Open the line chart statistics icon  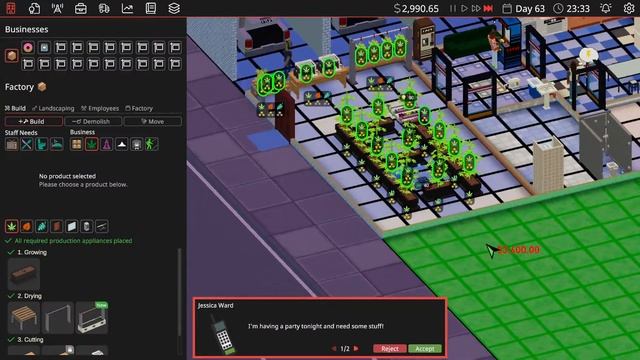127,8
